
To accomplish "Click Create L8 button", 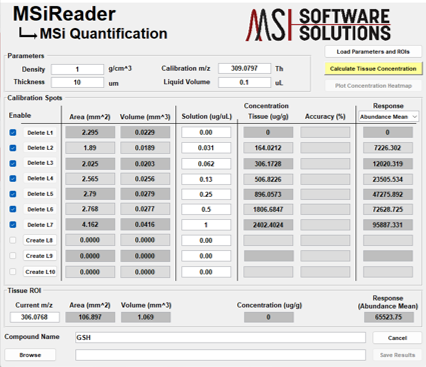I will [x=40, y=240].
